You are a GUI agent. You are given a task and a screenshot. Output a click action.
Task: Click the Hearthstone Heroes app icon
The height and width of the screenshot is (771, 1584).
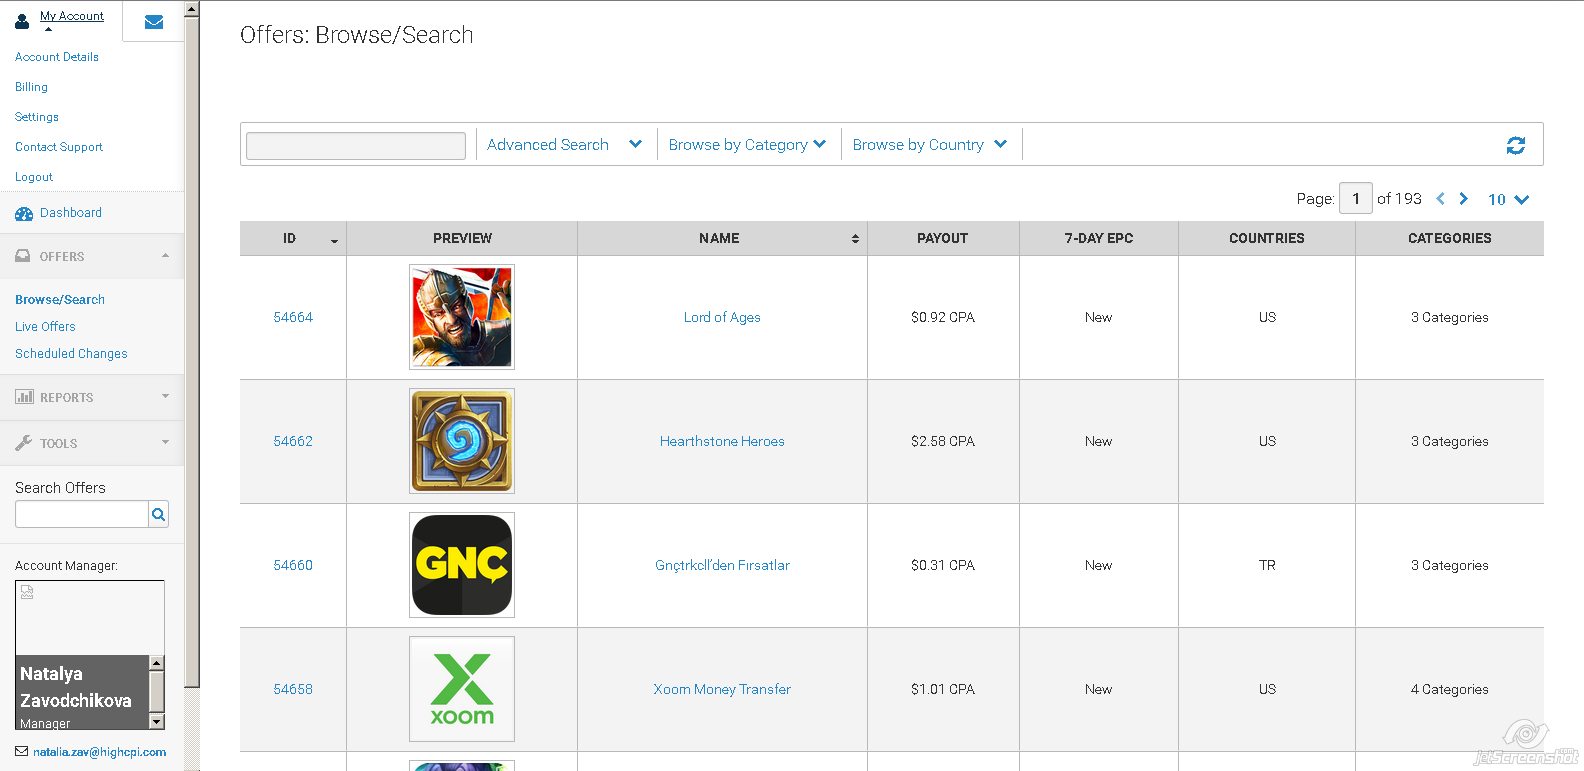pyautogui.click(x=462, y=441)
